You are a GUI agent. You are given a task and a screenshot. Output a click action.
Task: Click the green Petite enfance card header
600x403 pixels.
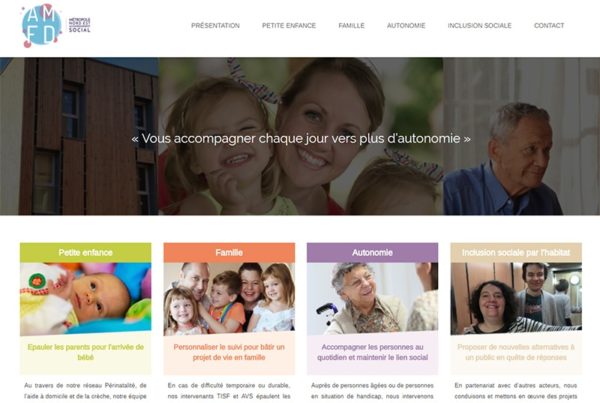(x=86, y=253)
